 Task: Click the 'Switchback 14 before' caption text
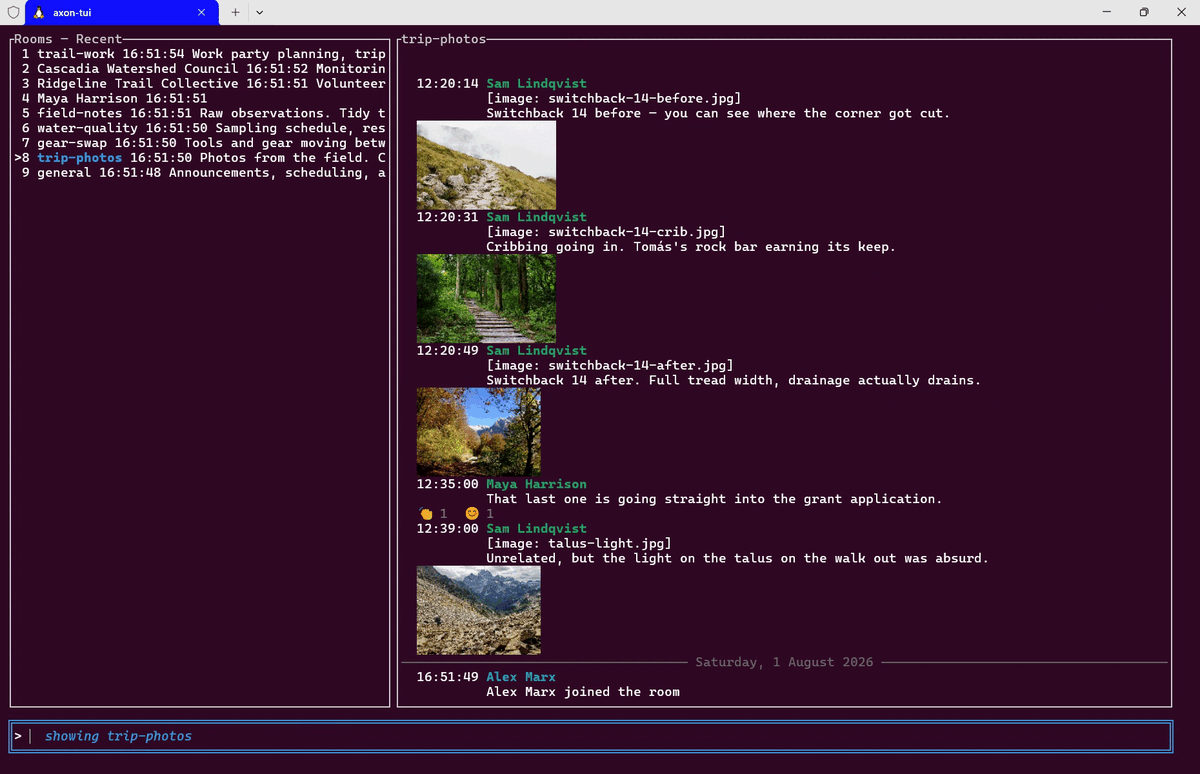(x=718, y=114)
